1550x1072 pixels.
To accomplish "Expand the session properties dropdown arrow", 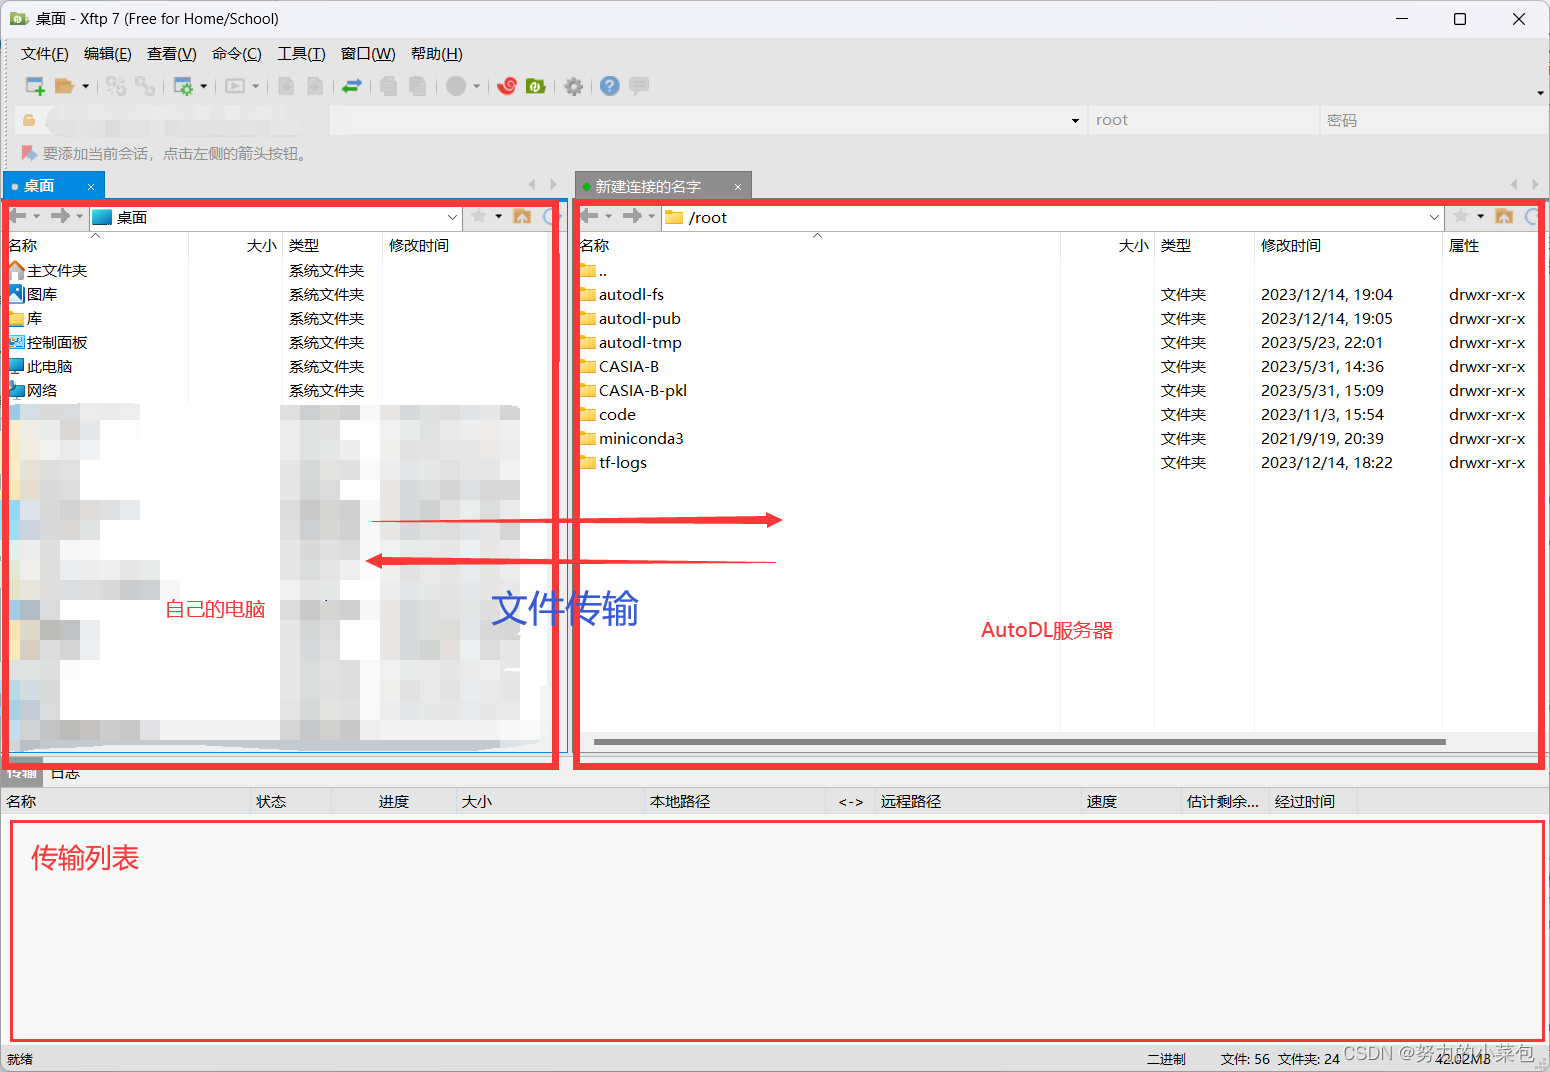I will (x=204, y=86).
